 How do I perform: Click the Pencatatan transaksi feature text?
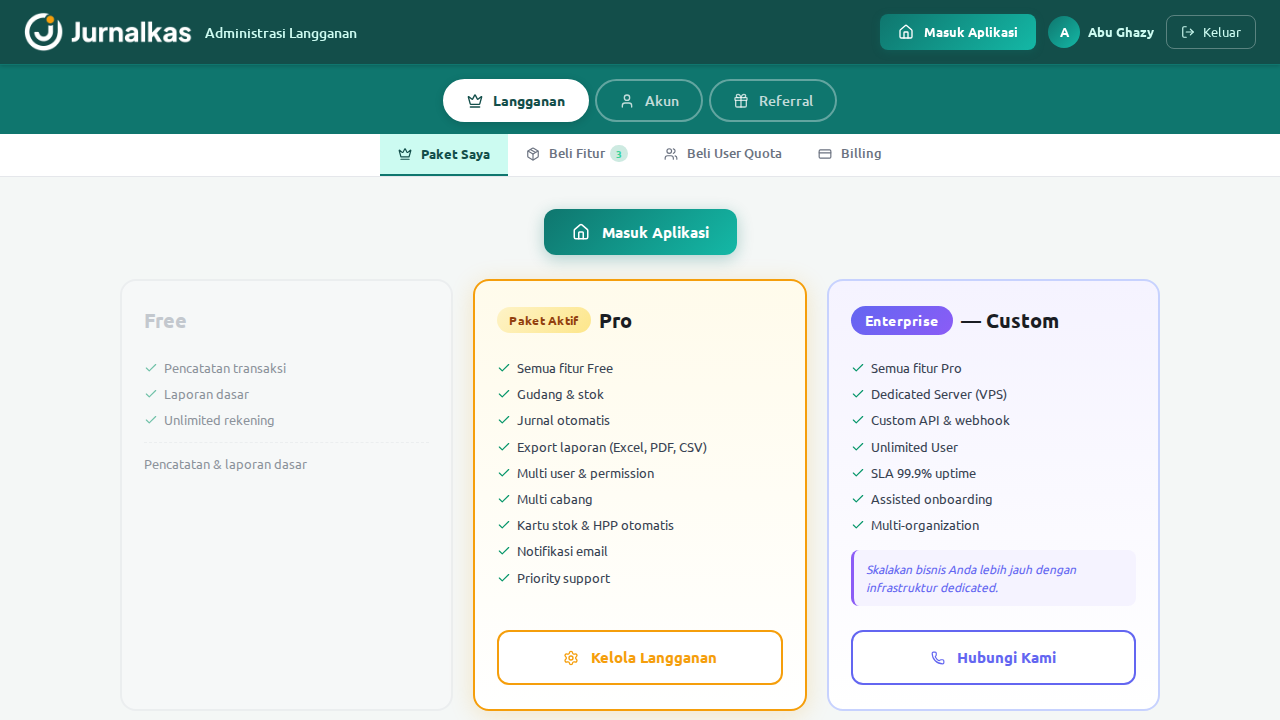(225, 368)
